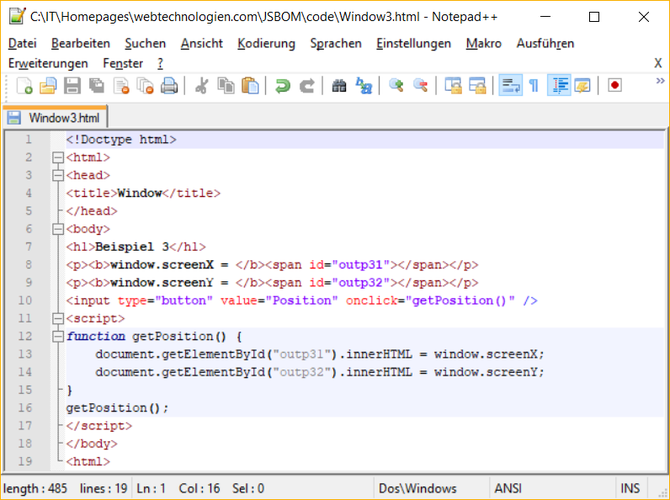Image resolution: width=670 pixels, height=500 pixels.
Task: Open the Suchen menu
Action: tap(145, 43)
